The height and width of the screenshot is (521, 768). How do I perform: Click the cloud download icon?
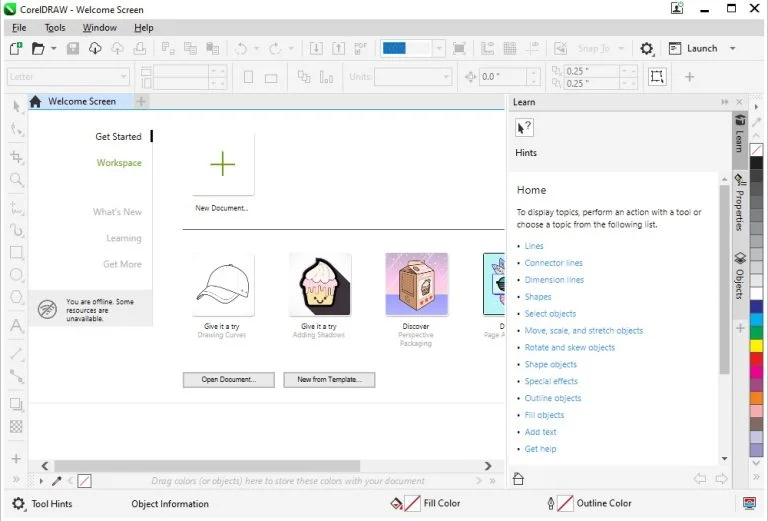tap(95, 48)
